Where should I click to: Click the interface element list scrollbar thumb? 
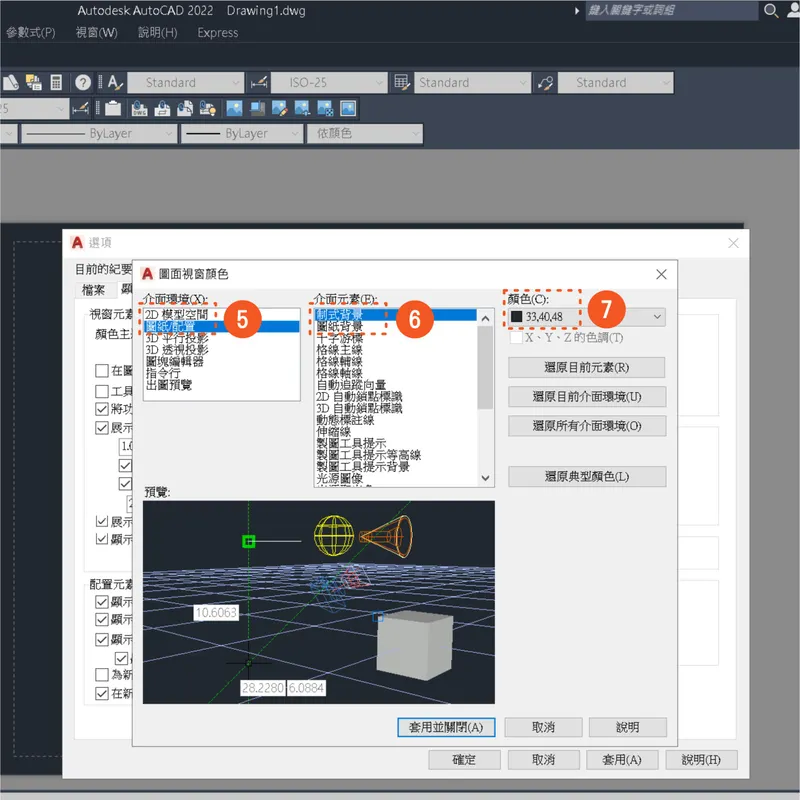485,368
